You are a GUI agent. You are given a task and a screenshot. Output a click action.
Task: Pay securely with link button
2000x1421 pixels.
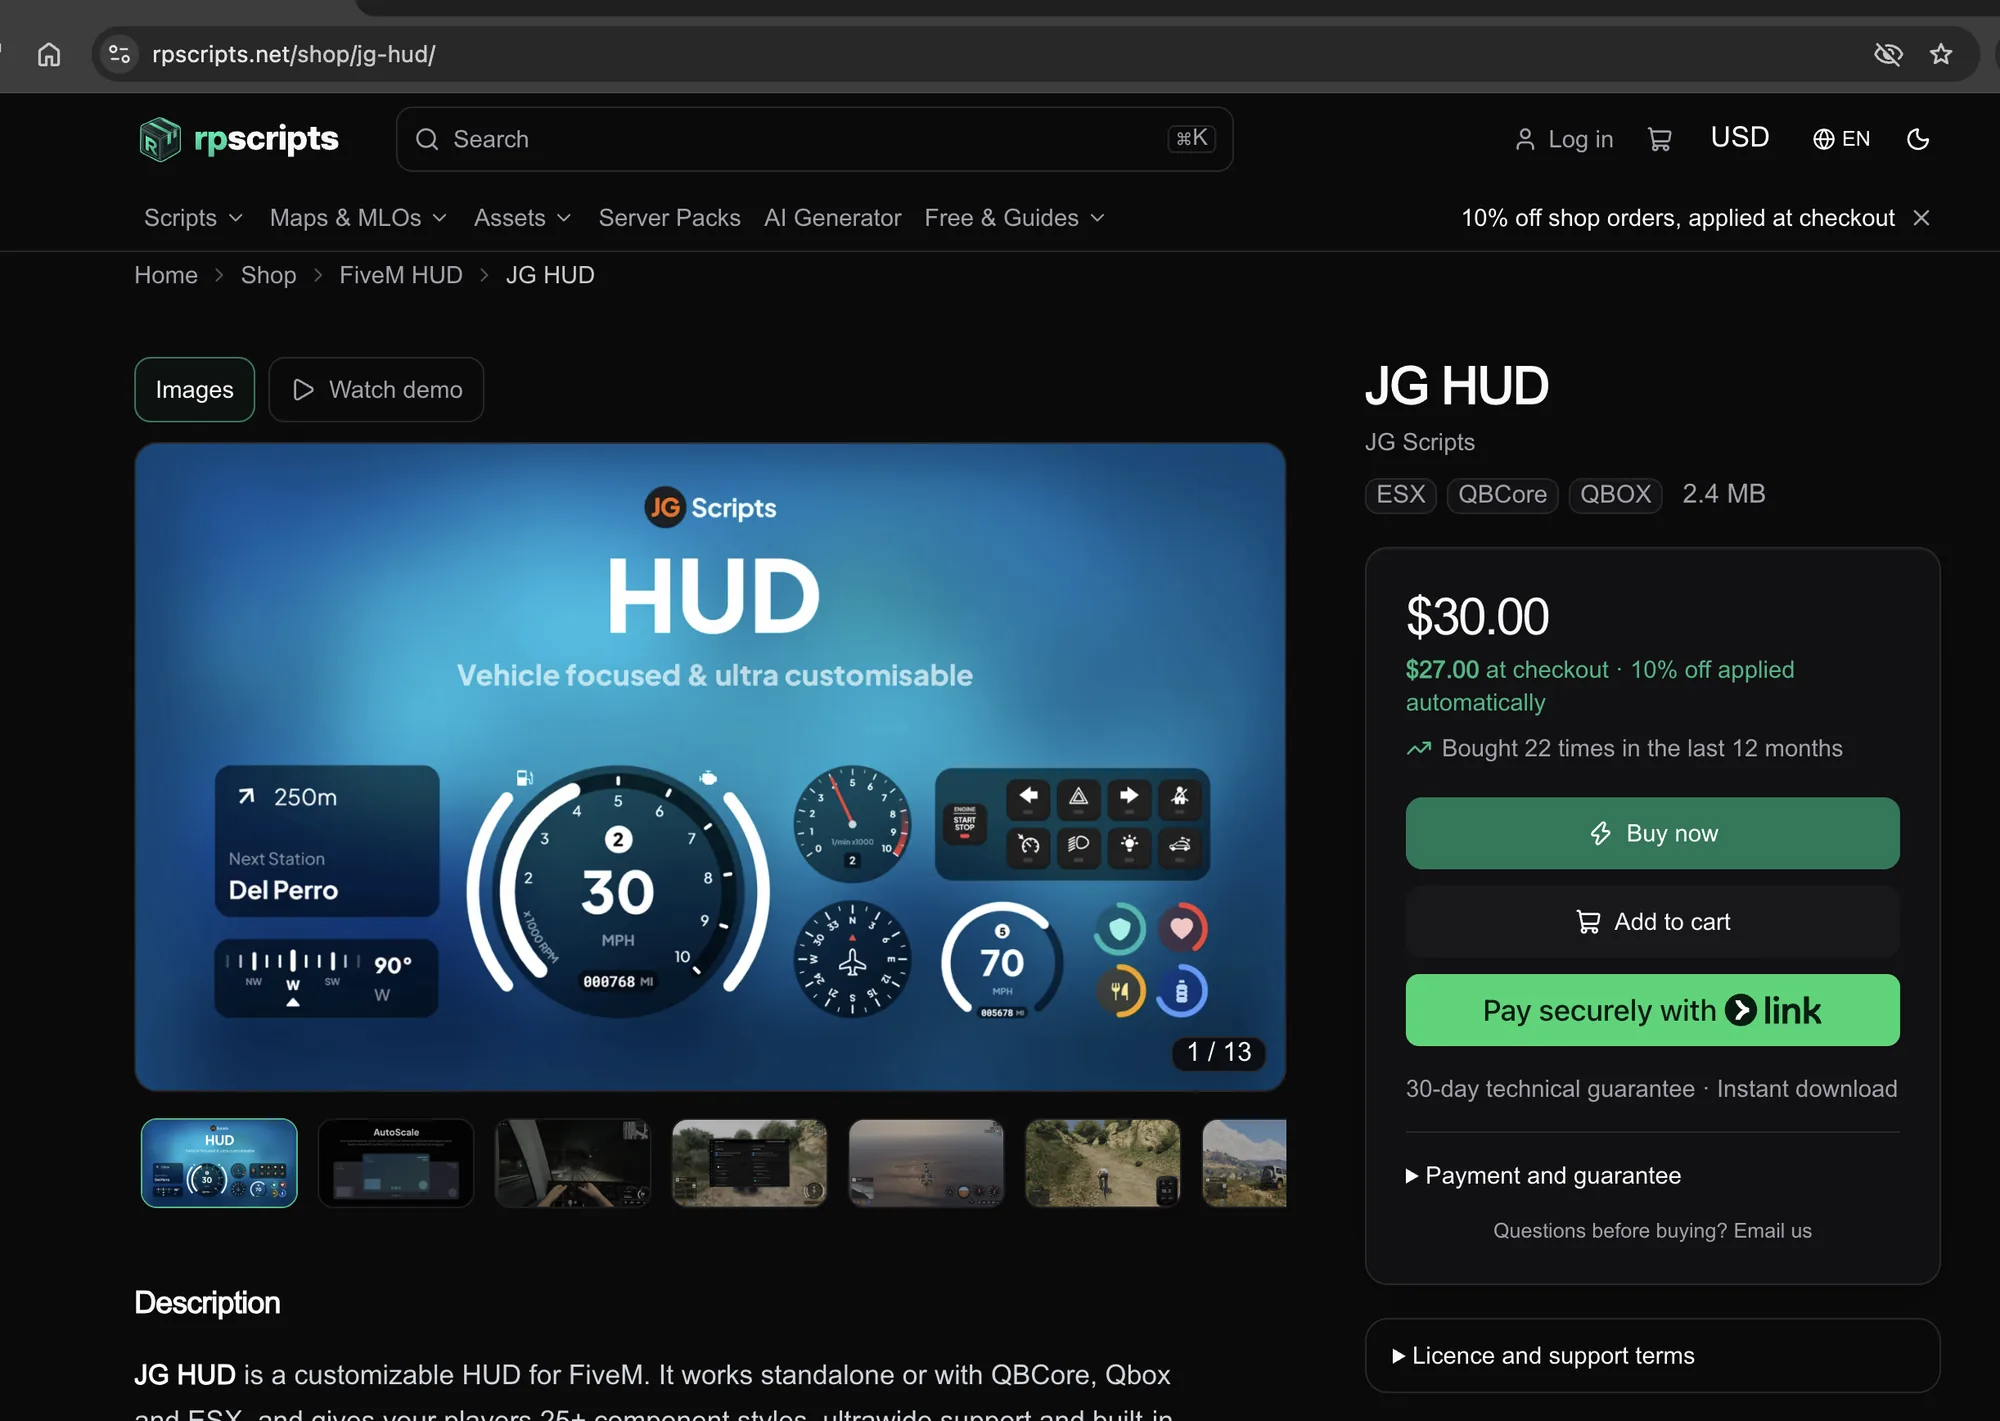(x=1652, y=1010)
